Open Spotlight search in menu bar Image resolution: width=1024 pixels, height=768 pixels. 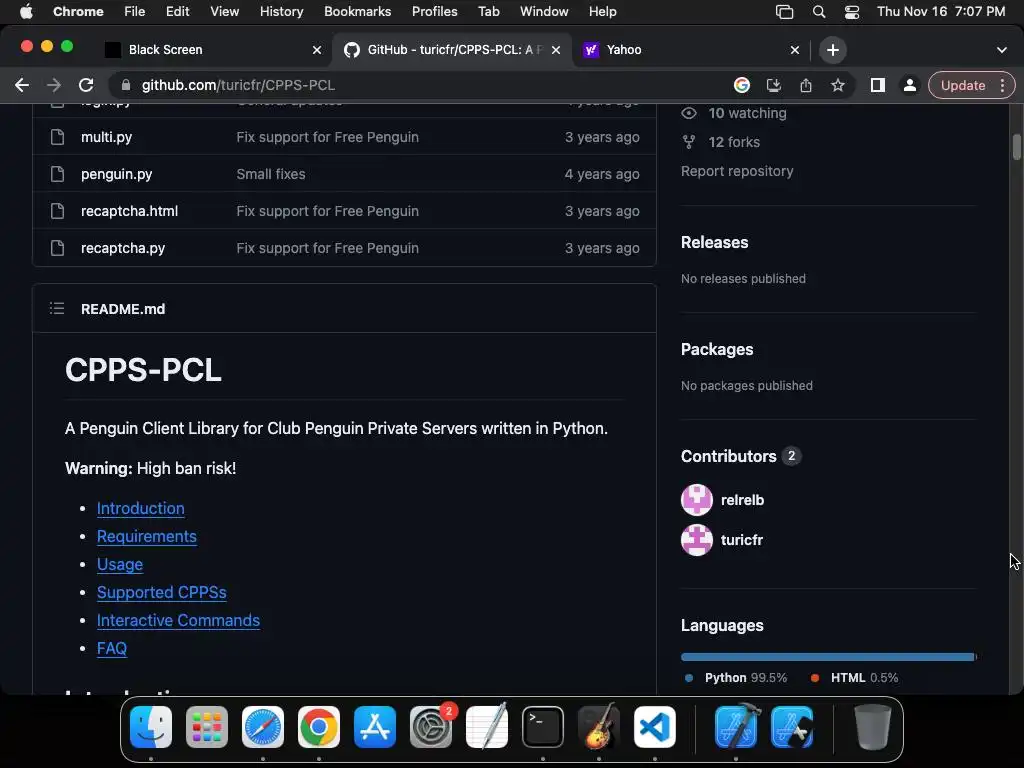(819, 12)
